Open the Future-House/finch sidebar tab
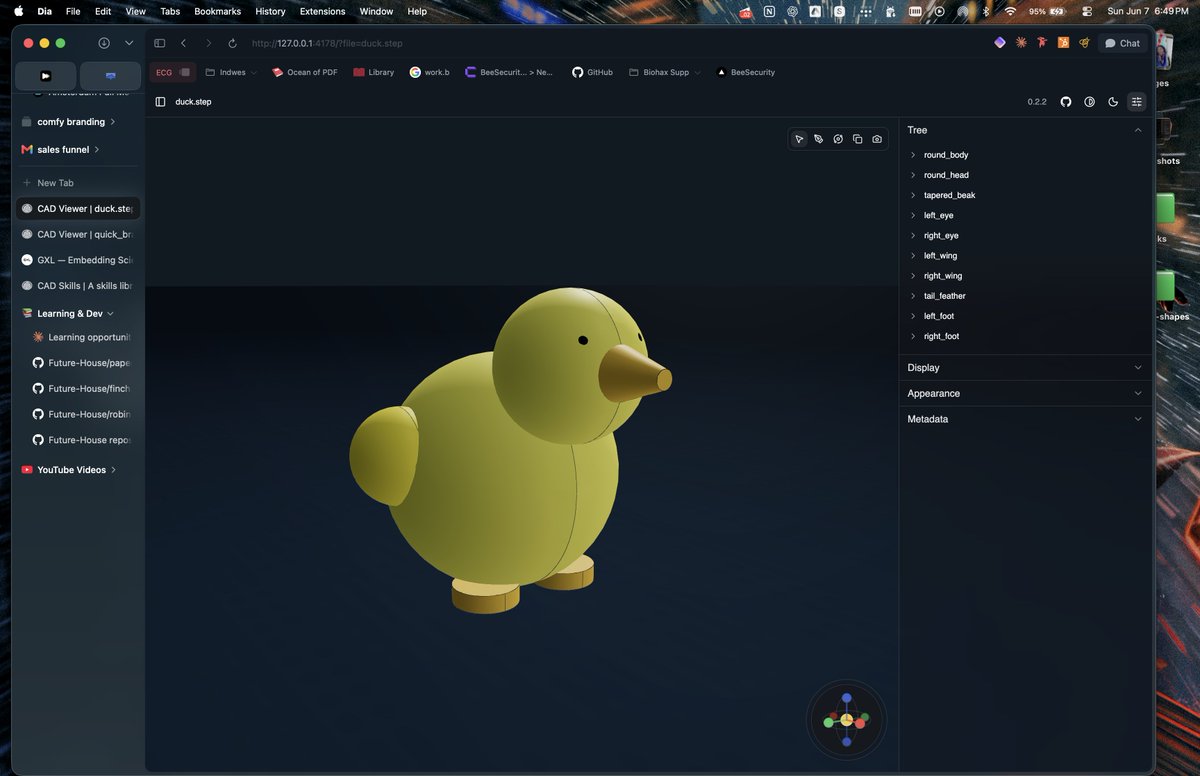 point(82,388)
